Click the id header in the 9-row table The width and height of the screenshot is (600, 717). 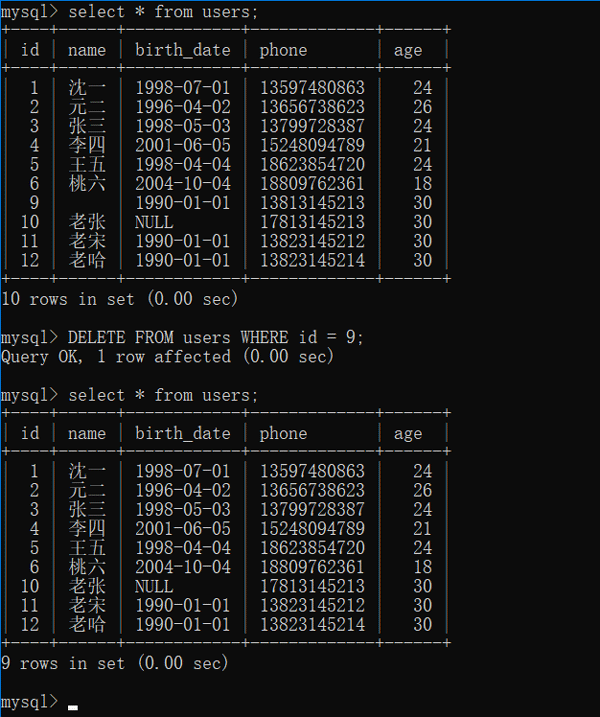[x=30, y=433]
